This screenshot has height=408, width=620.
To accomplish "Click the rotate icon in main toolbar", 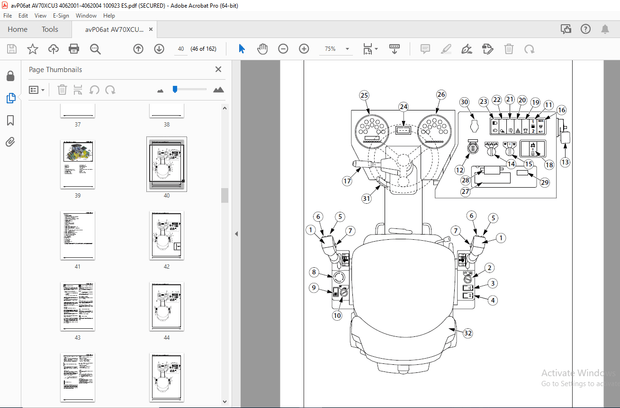I will 529,49.
